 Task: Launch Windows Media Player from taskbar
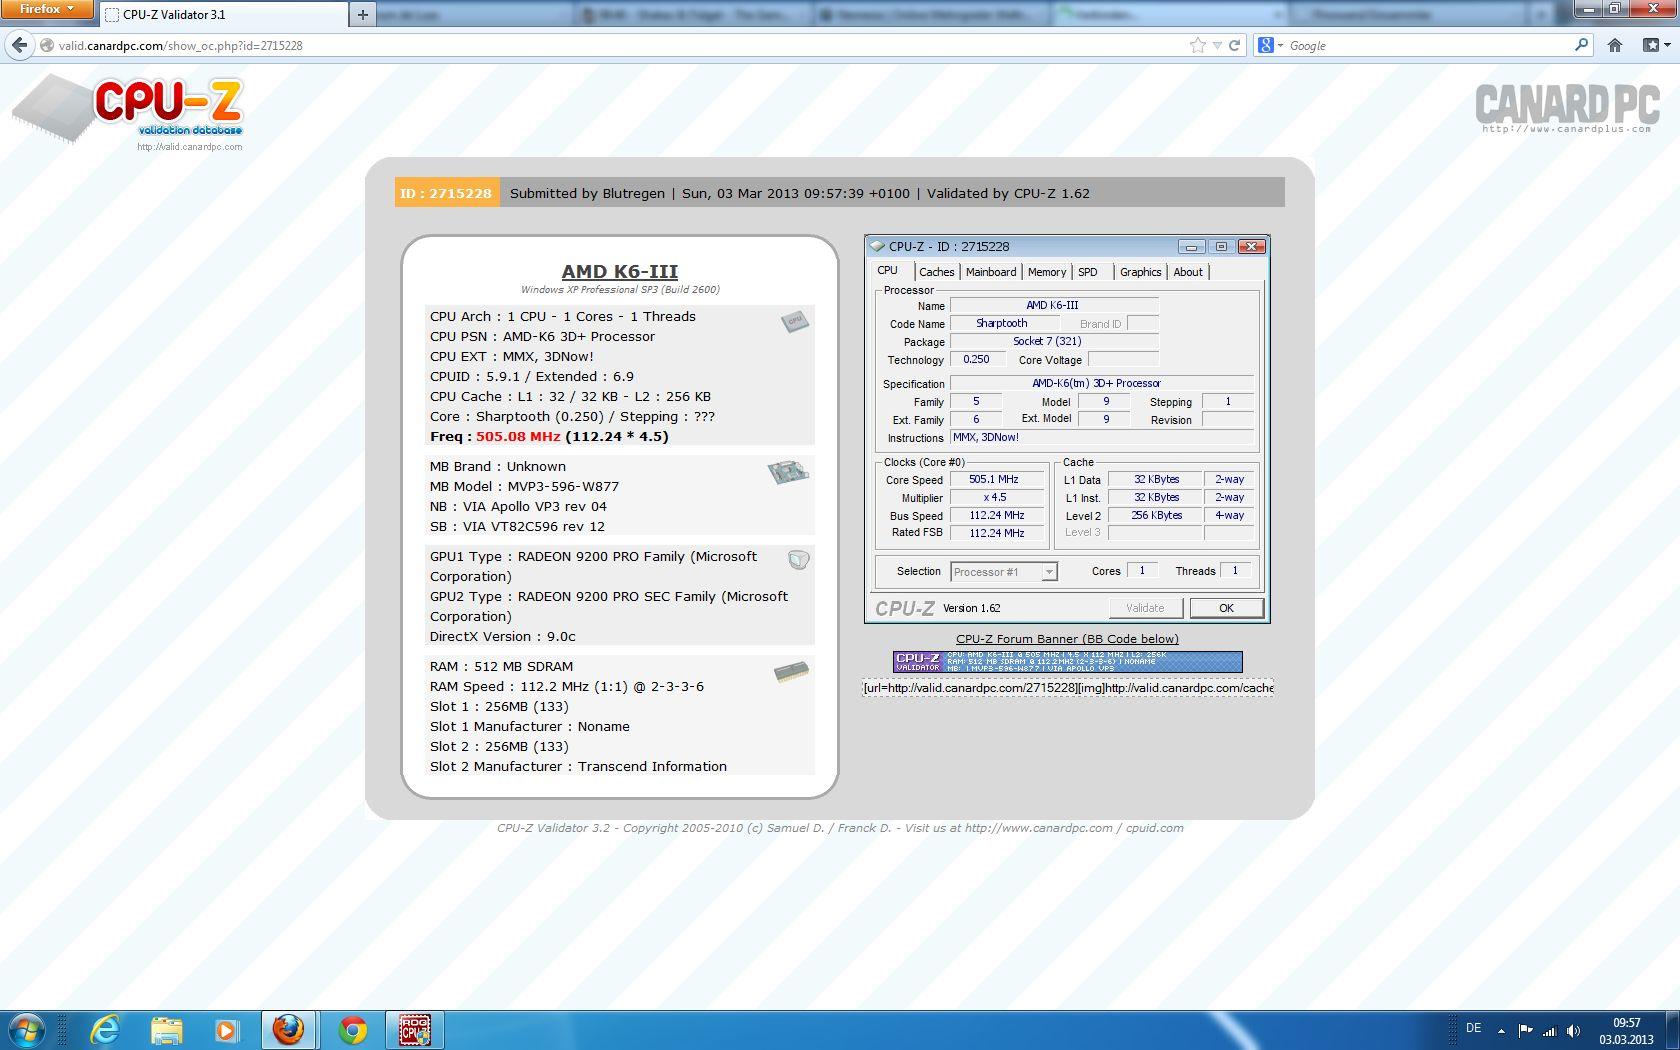[227, 1030]
